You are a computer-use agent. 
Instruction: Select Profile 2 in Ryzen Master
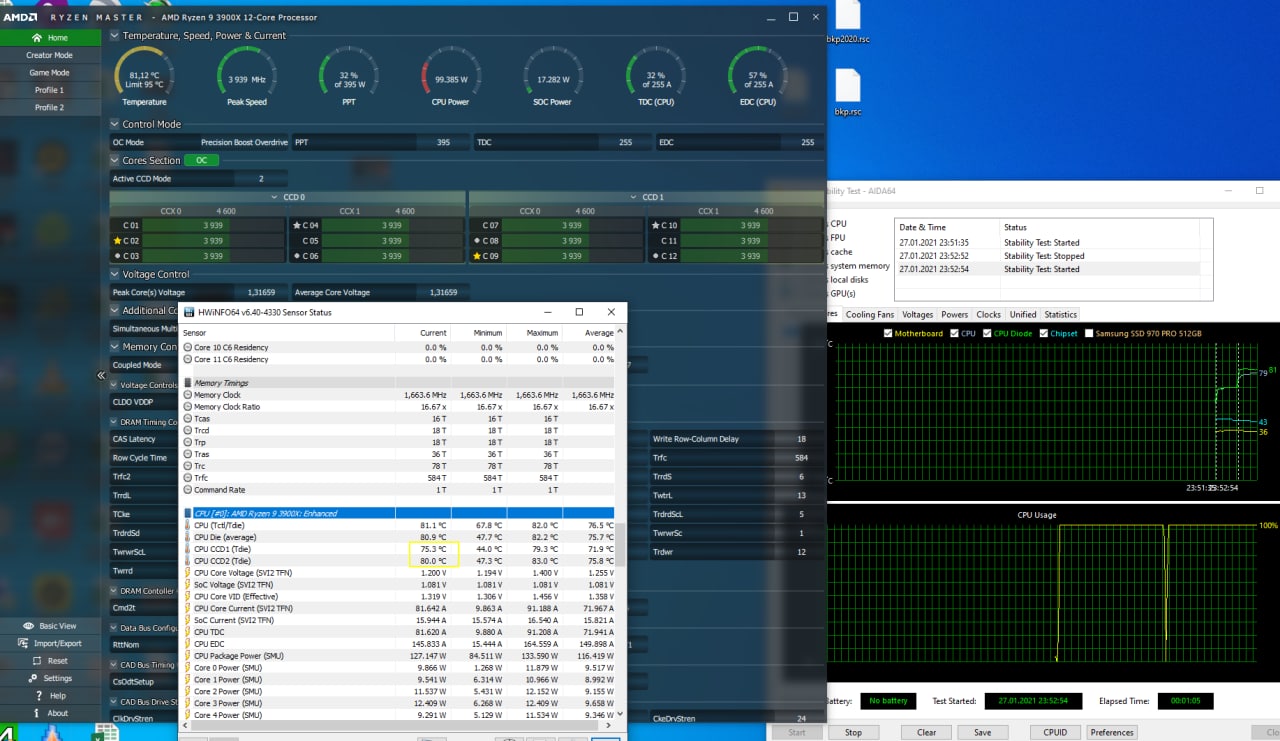click(50, 107)
